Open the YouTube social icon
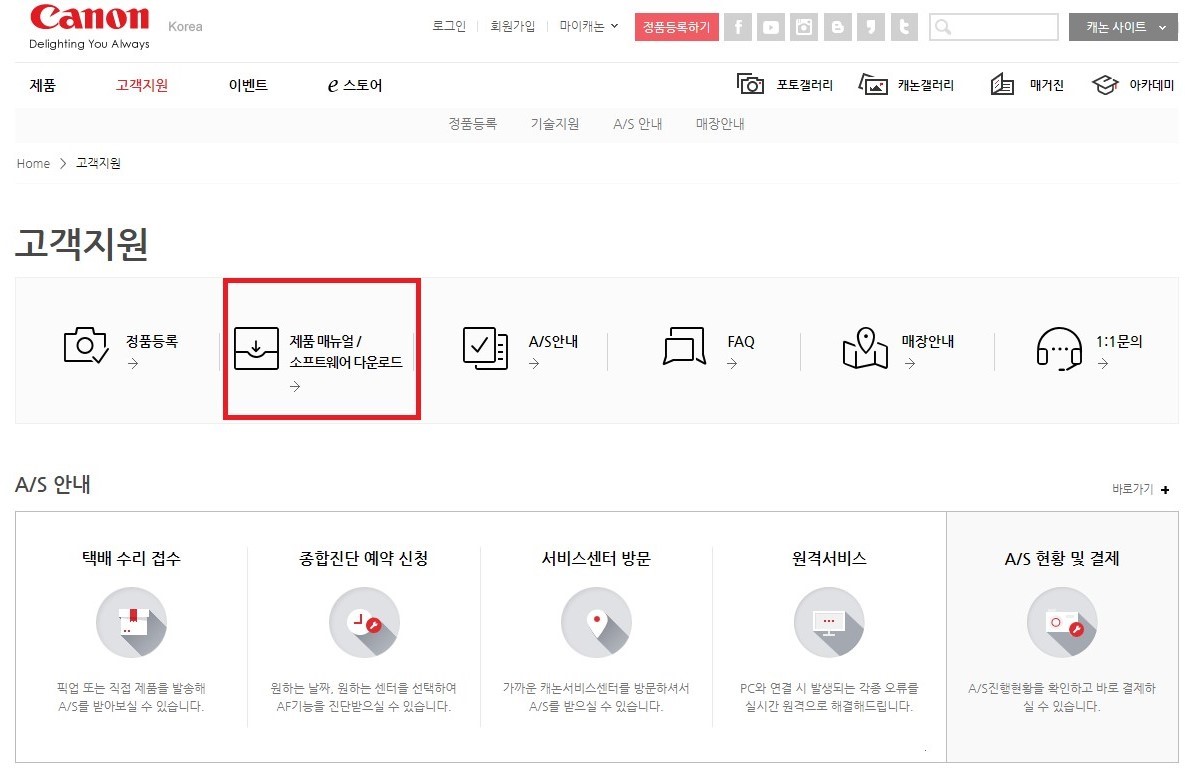Viewport: 1185px width, 778px height. pyautogui.click(x=771, y=27)
